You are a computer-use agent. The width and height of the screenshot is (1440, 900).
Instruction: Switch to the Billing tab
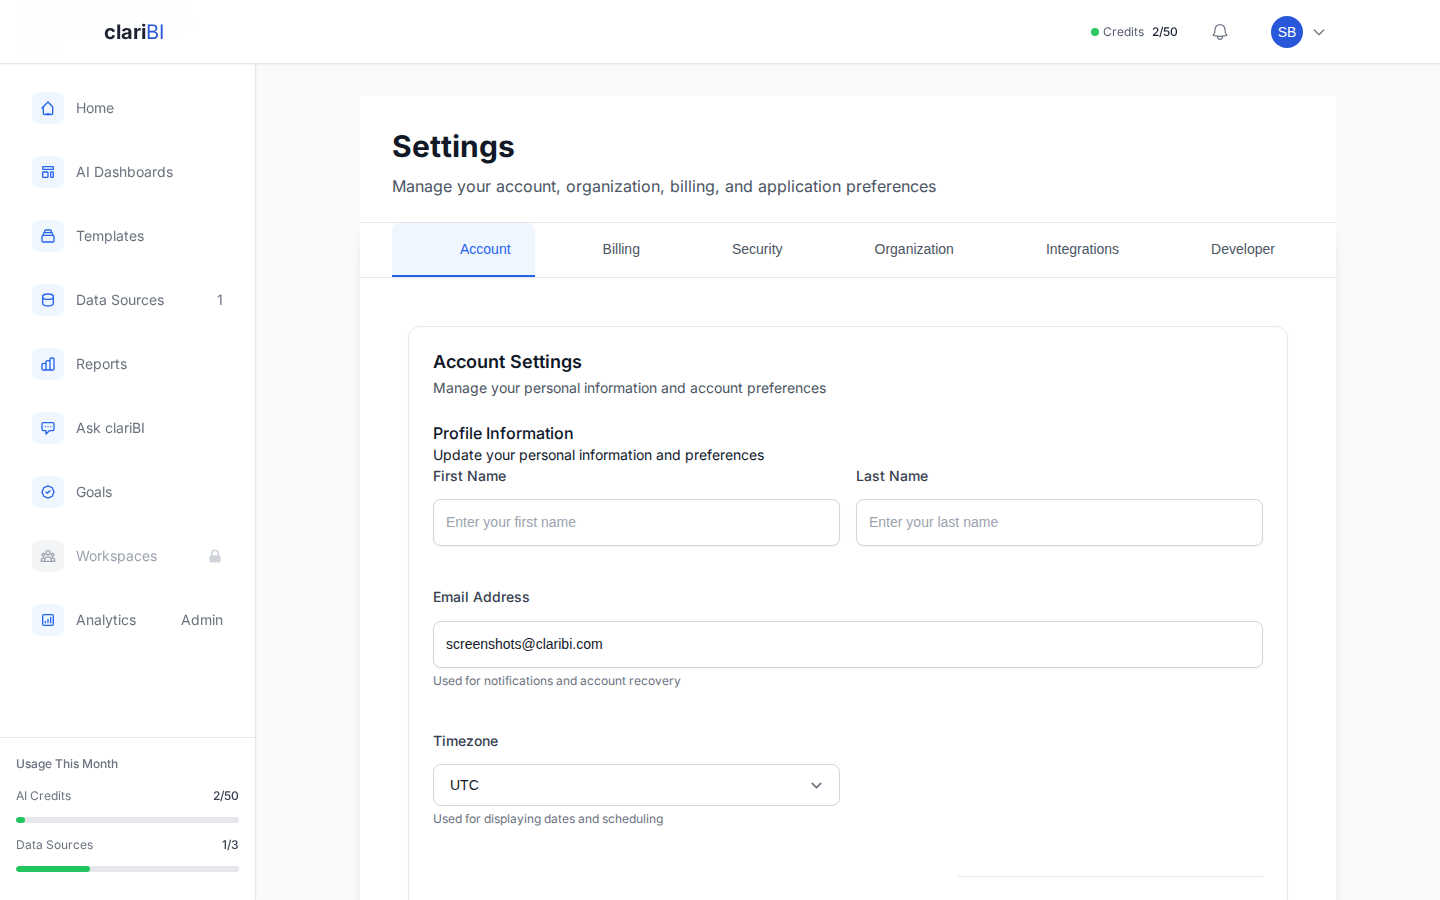621,249
